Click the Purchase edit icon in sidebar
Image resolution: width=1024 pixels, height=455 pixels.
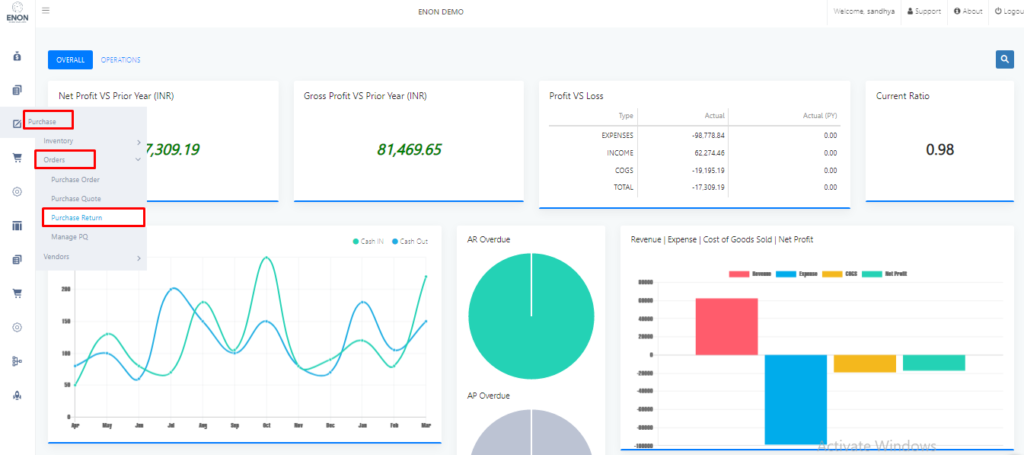pyautogui.click(x=17, y=124)
